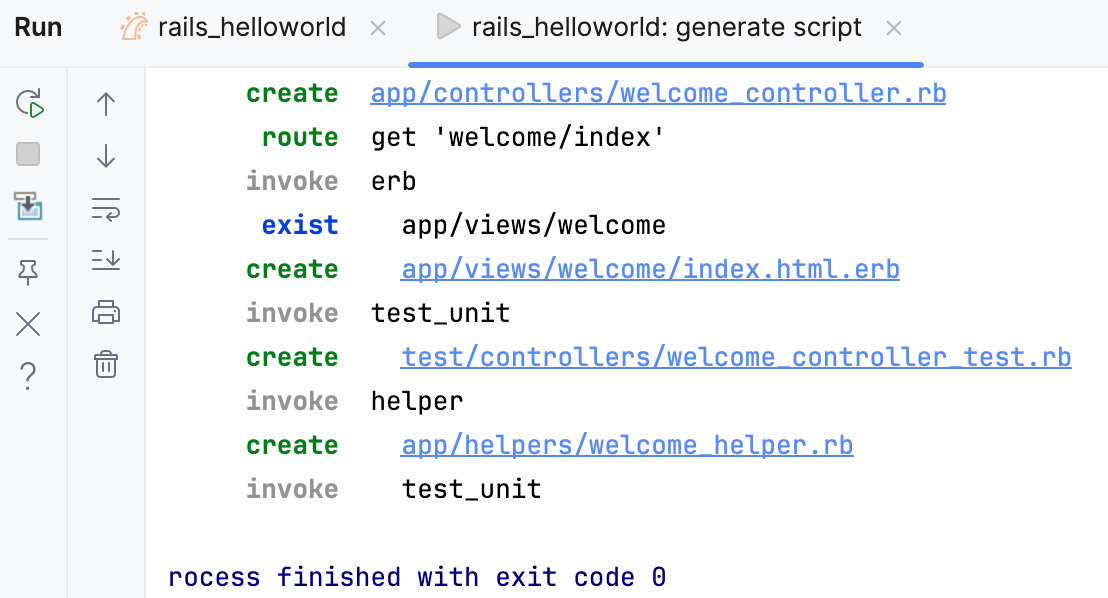This screenshot has width=1108, height=598.
Task: Click the Stop process icon
Action: click(28, 154)
